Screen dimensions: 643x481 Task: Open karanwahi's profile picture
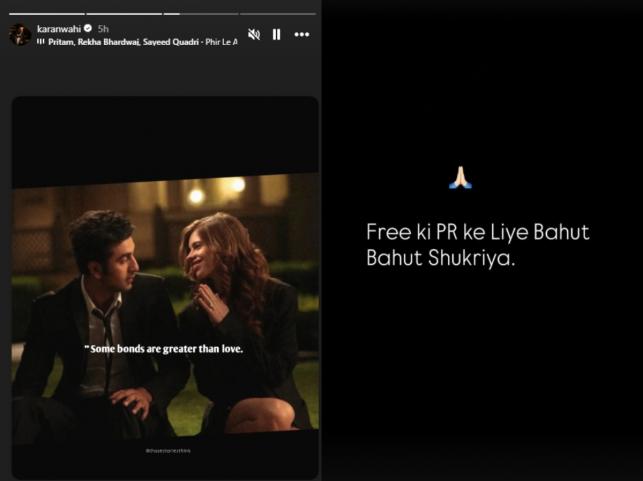click(x=19, y=34)
